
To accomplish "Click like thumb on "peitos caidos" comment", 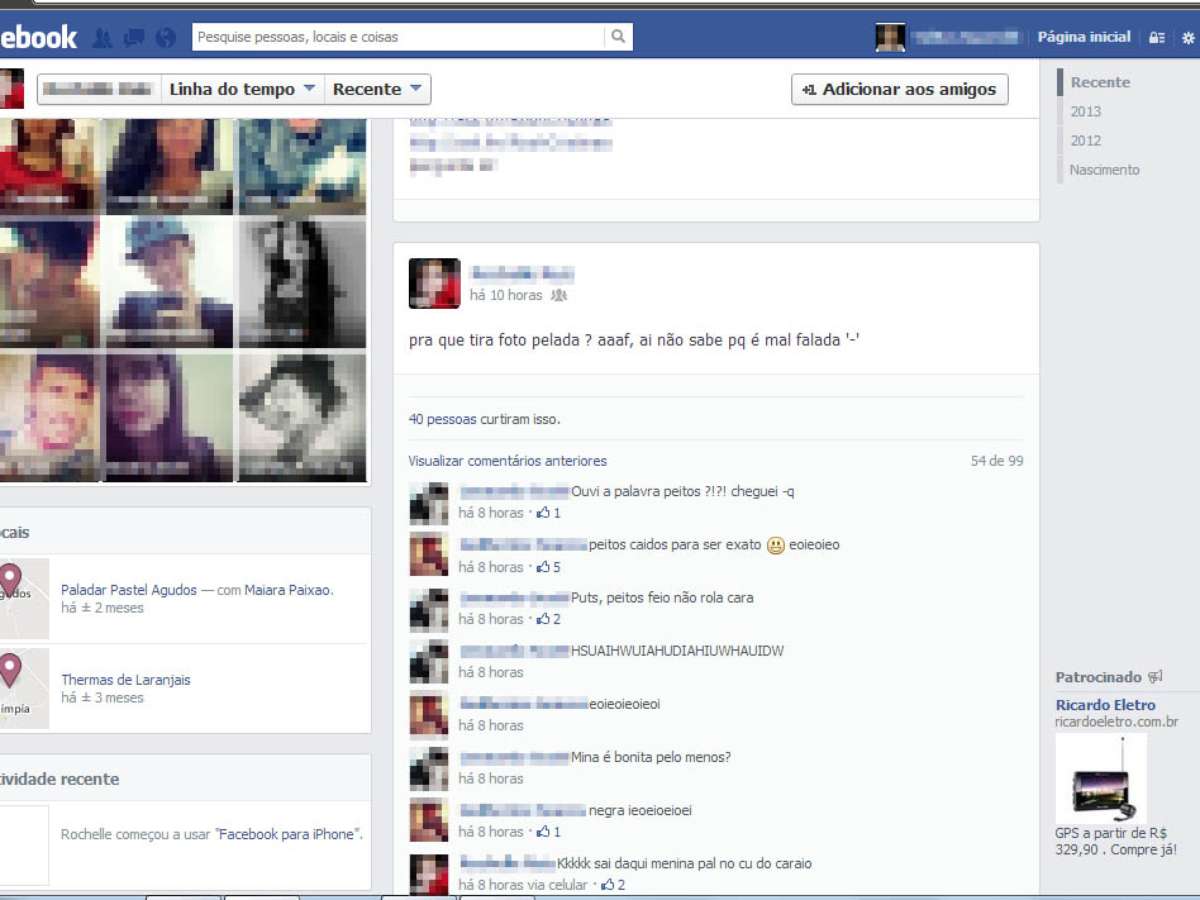I will coord(544,567).
